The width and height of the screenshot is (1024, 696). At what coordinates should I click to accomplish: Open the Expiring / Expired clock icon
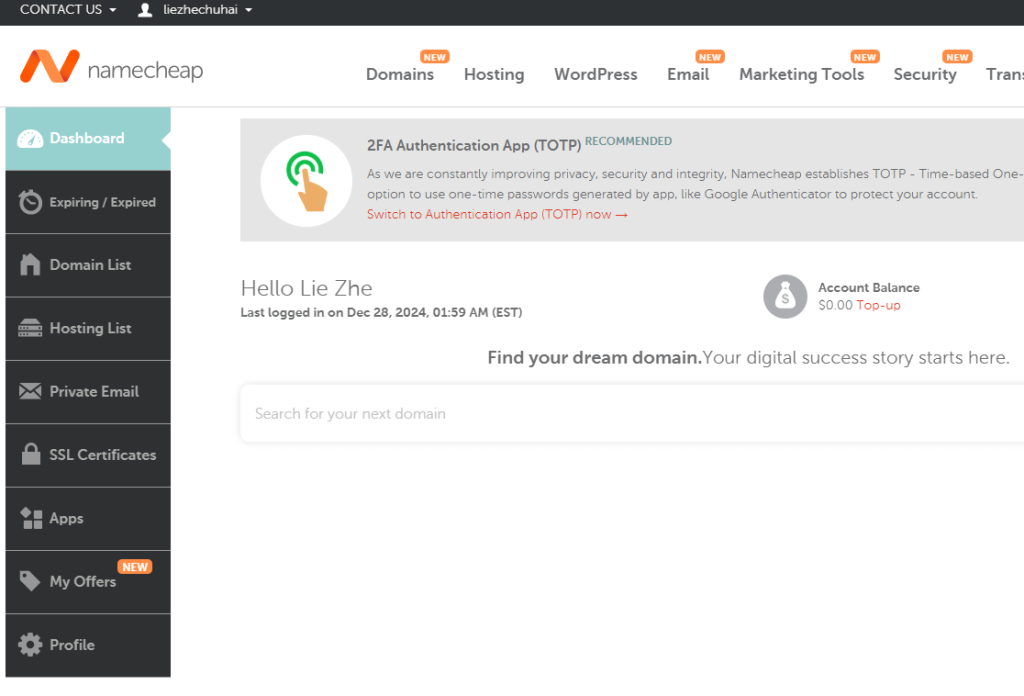pyautogui.click(x=30, y=202)
